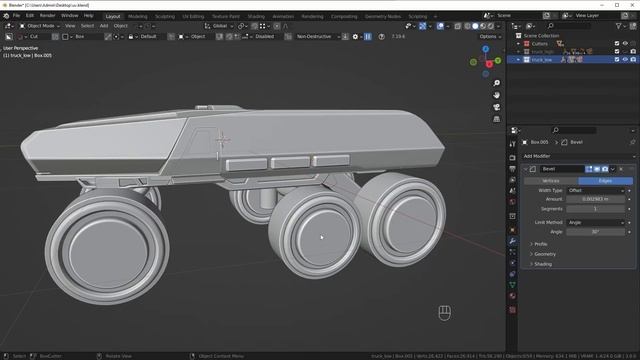Open the Material properties tab icon

click(x=512, y=296)
